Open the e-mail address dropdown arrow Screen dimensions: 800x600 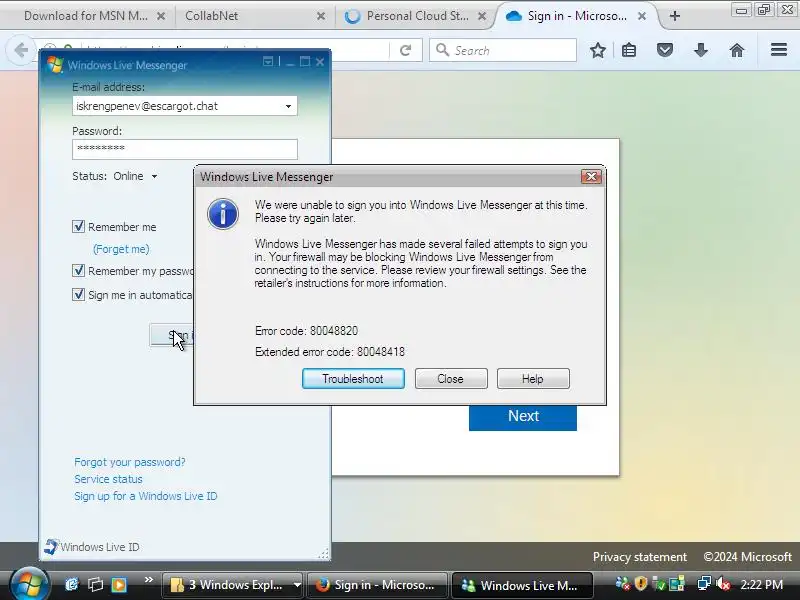tap(288, 106)
